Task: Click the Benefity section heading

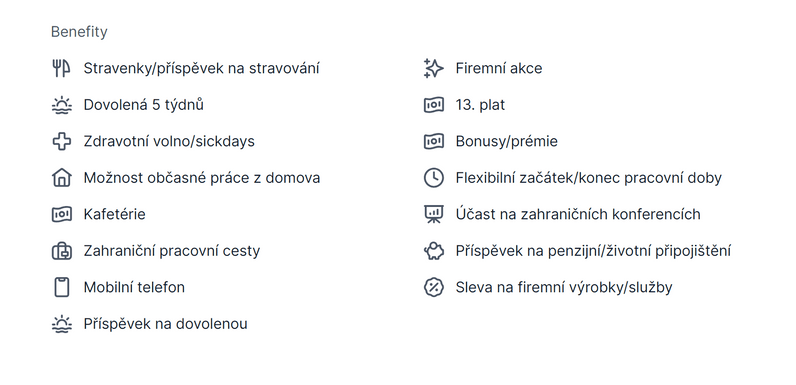Action: point(79,32)
